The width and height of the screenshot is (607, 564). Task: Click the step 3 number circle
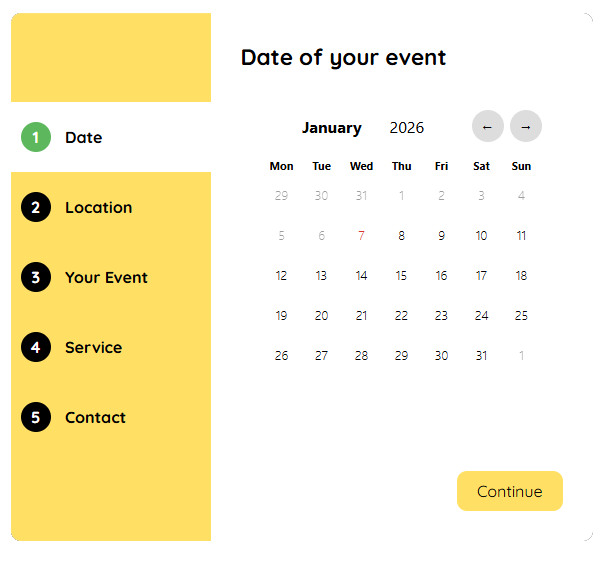coord(36,277)
